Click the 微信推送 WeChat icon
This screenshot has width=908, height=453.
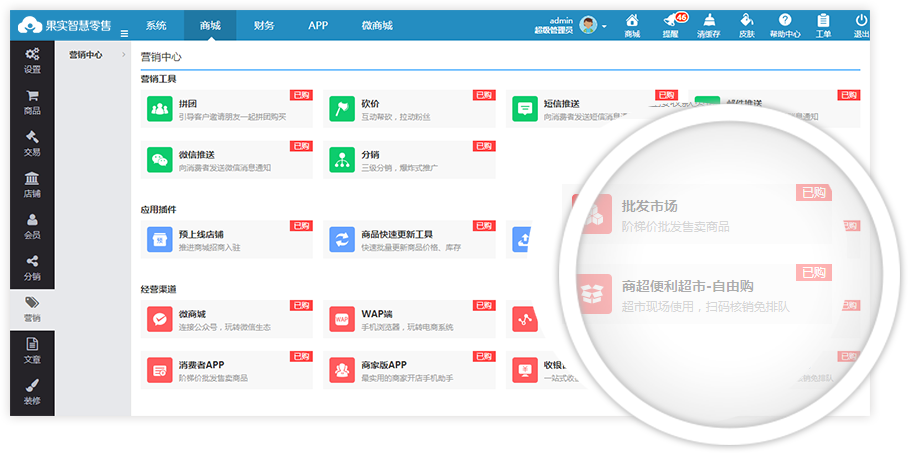tap(159, 160)
